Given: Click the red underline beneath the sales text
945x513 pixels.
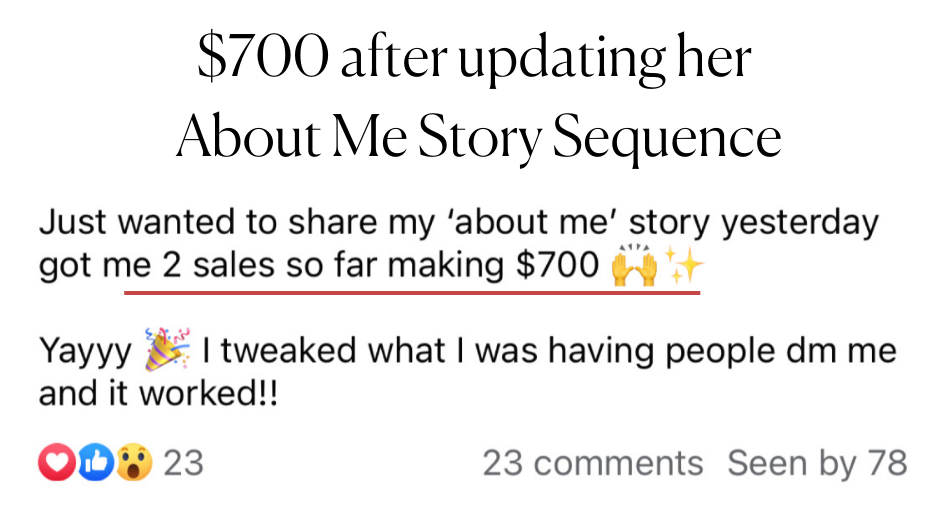Looking at the screenshot, I should 412,293.
